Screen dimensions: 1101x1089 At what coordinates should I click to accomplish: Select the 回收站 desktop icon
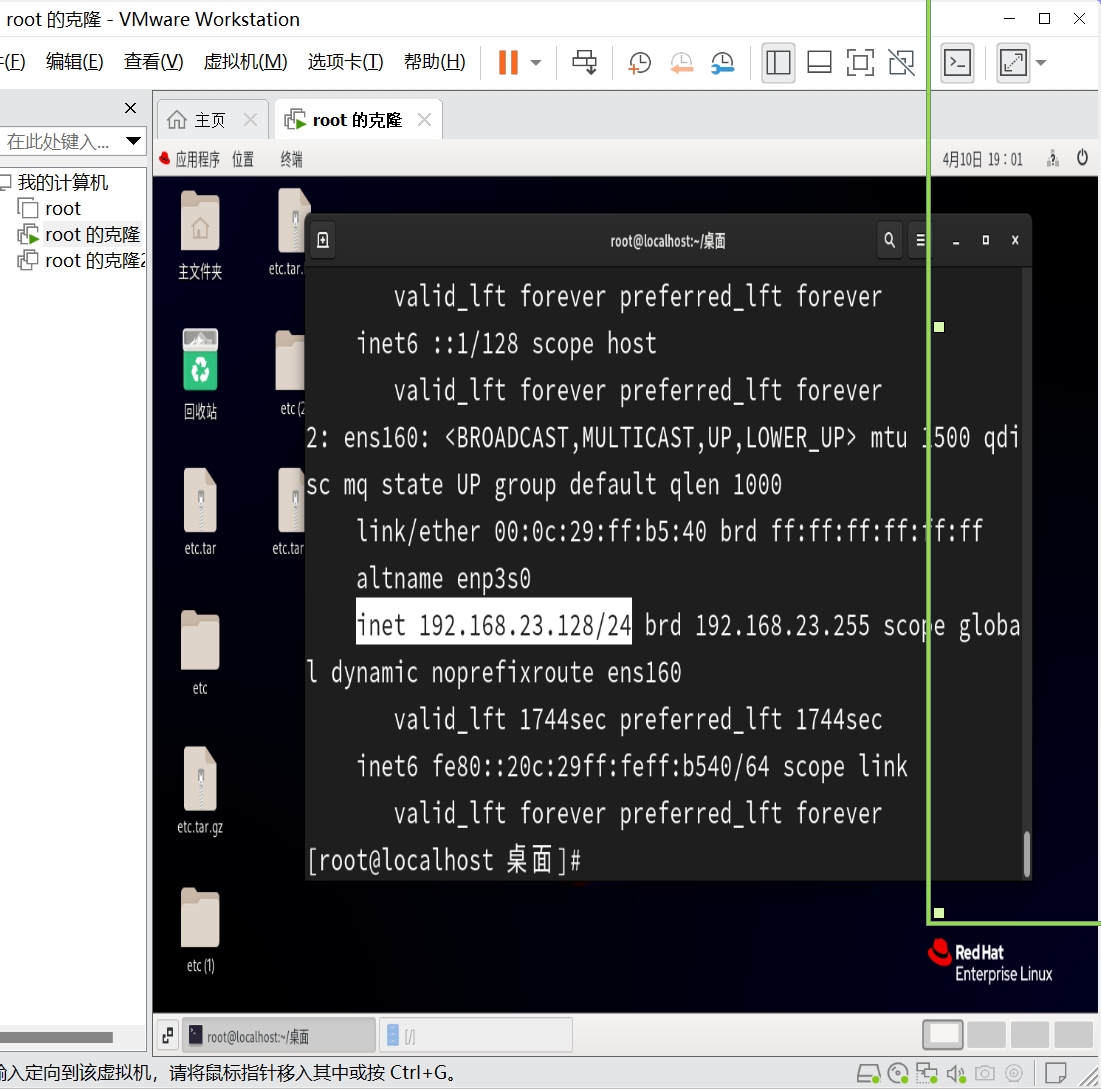200,375
